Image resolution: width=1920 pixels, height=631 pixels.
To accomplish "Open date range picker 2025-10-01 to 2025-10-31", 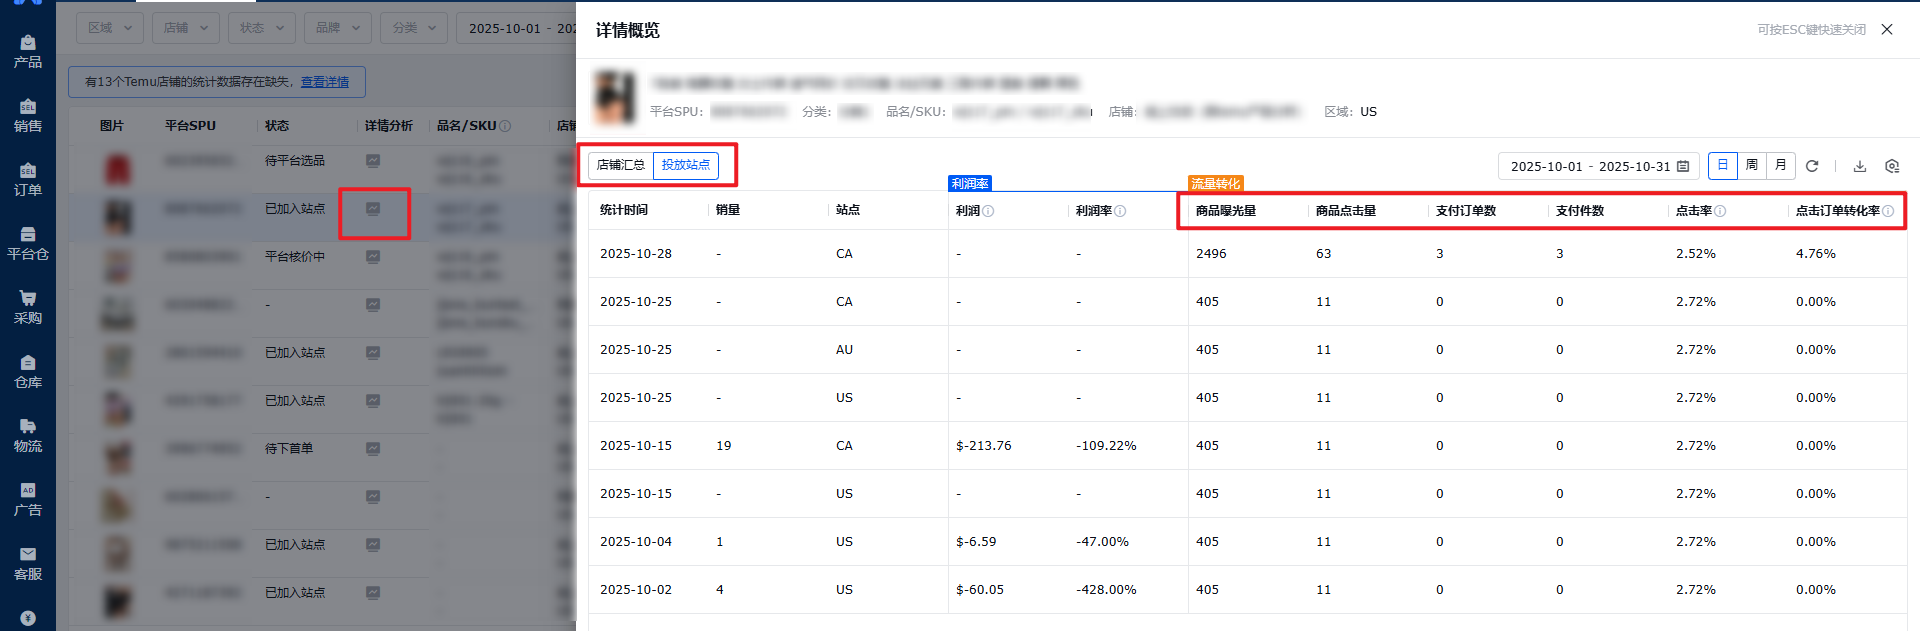I will [1598, 166].
